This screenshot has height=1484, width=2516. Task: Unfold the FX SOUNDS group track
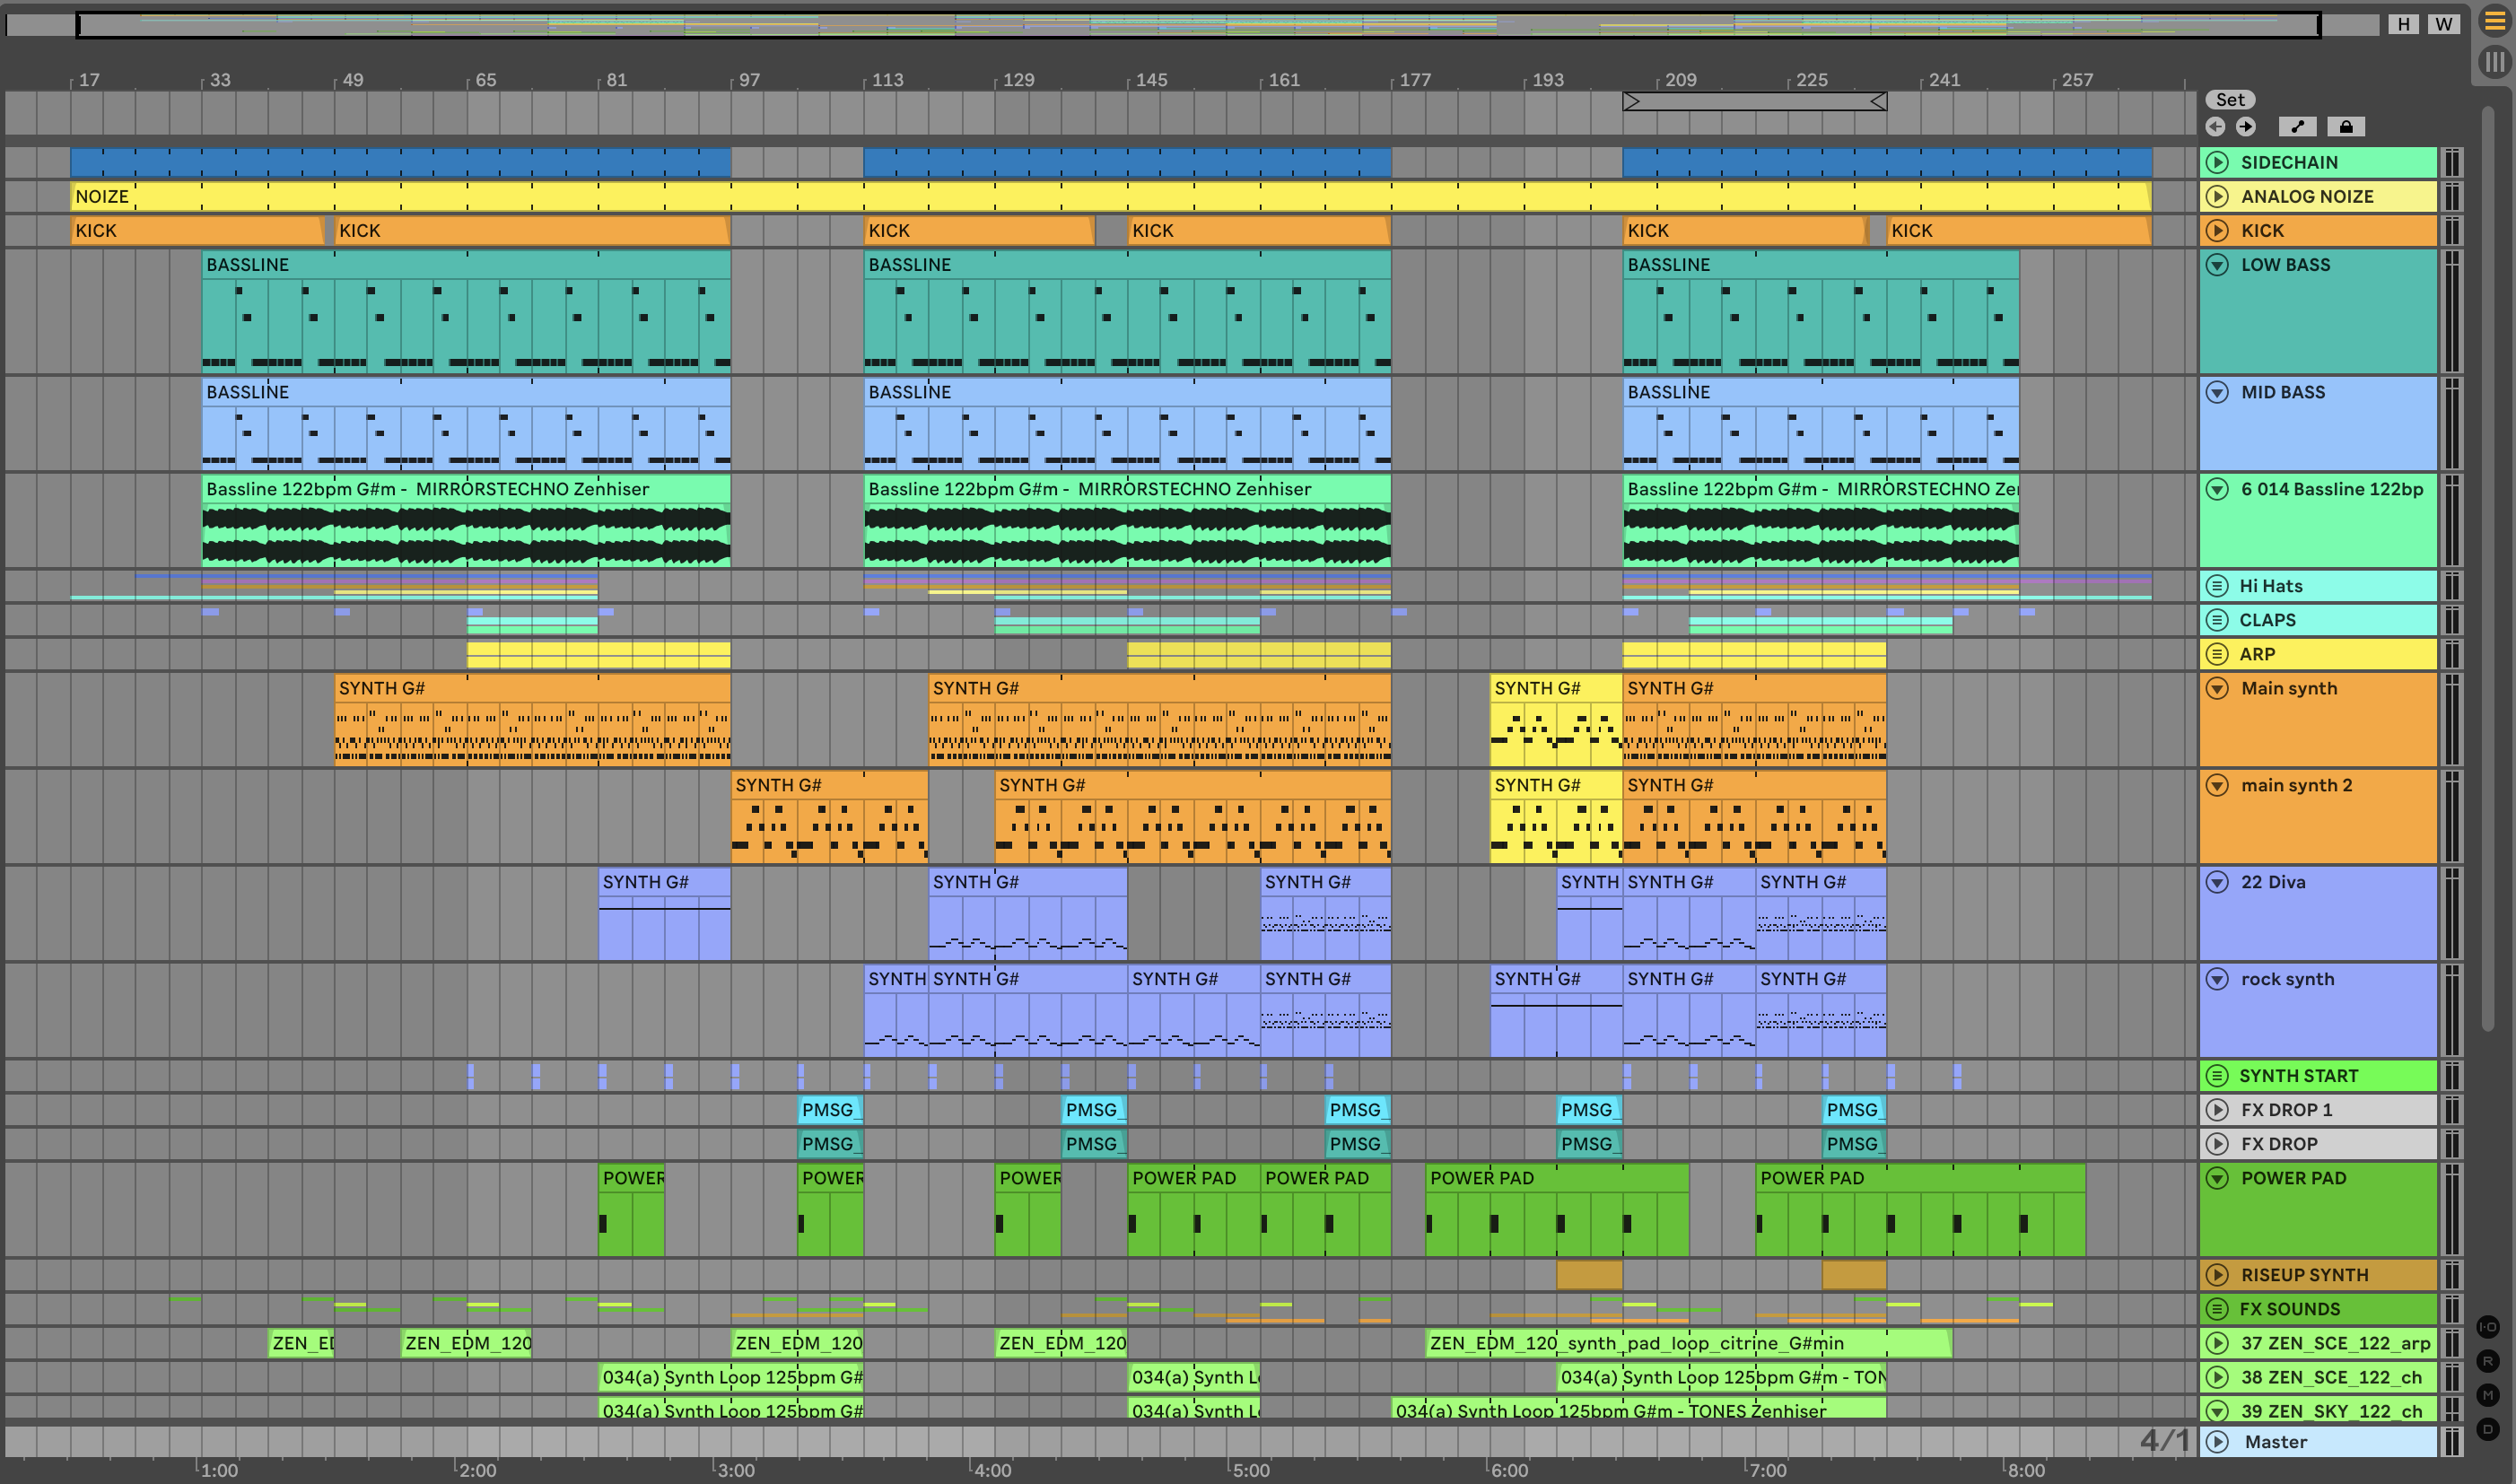pos(2217,1309)
